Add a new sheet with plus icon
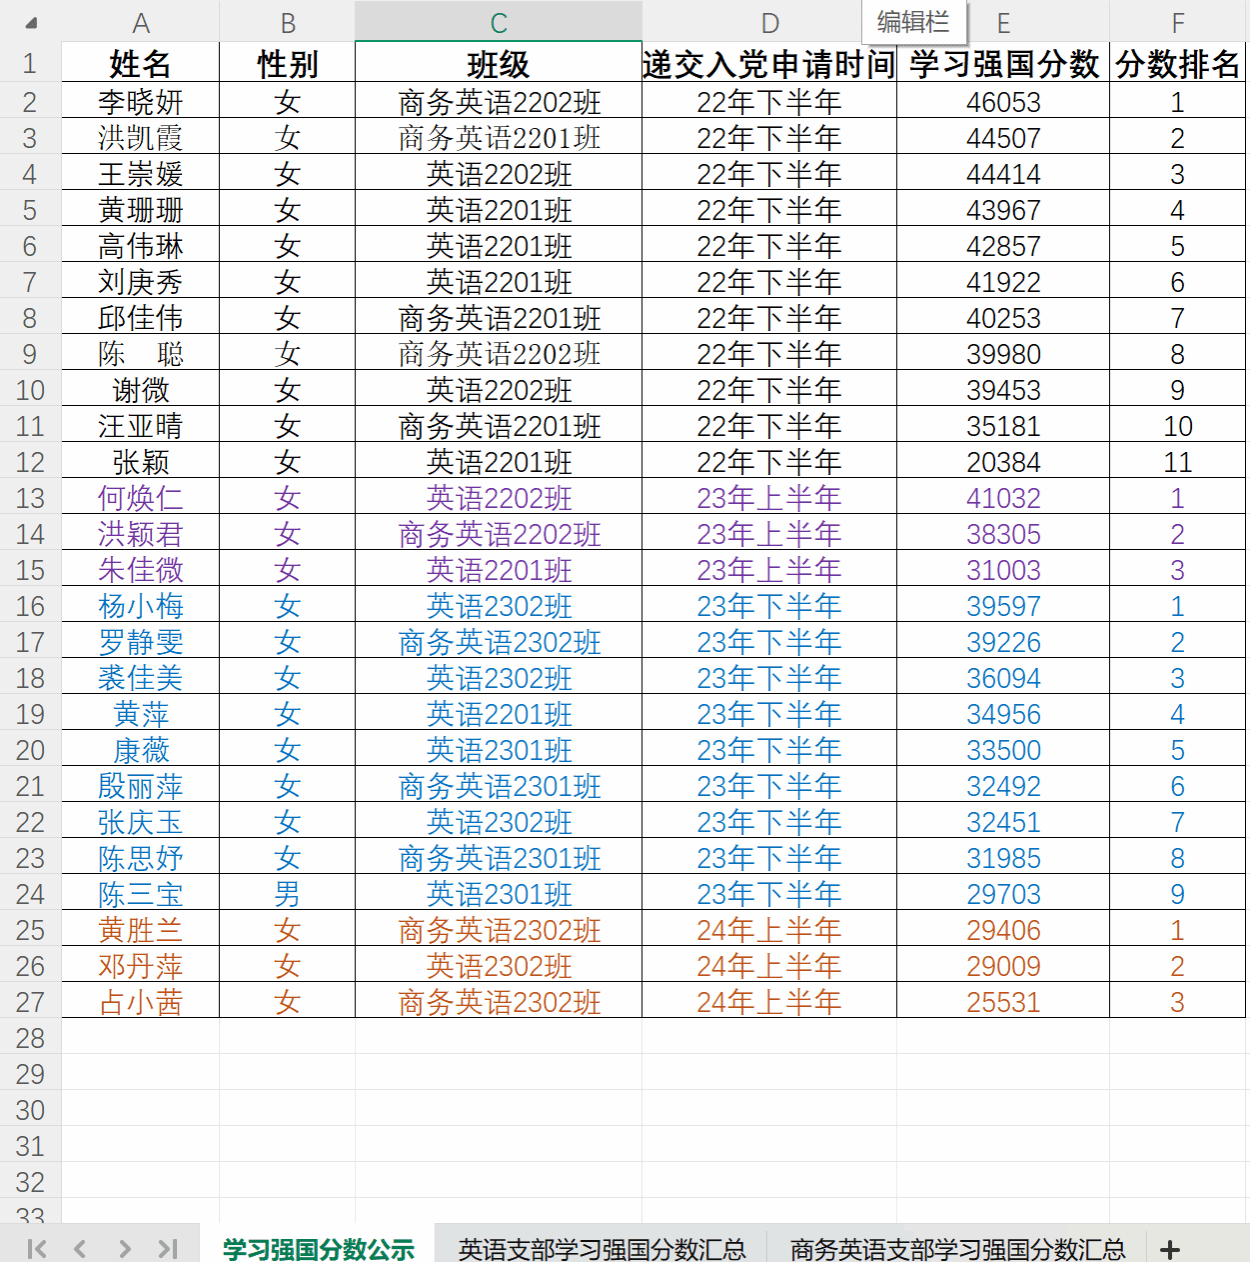Screen dimensions: 1250x1262 tap(1170, 1249)
